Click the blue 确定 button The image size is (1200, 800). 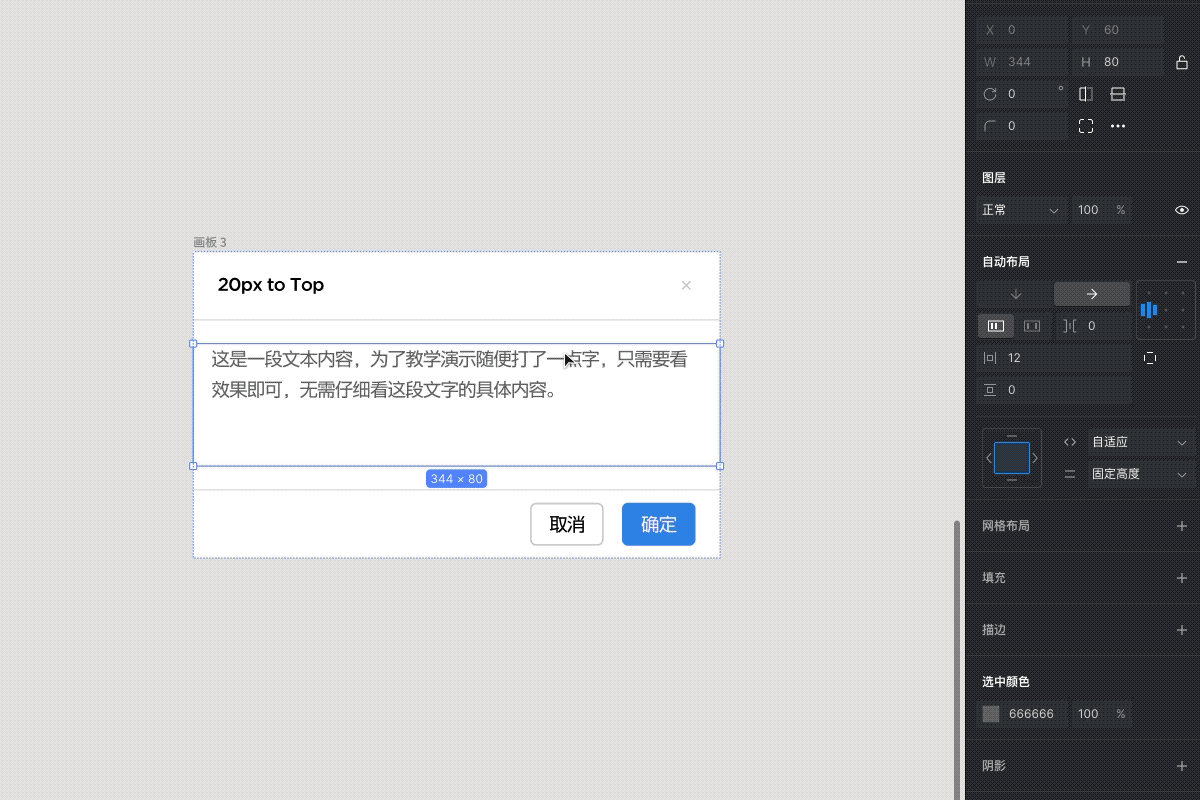pos(658,524)
